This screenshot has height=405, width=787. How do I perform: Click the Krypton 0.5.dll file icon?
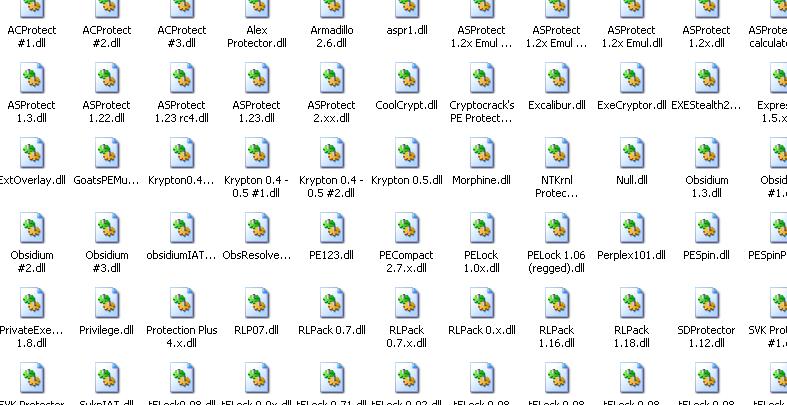[407, 154]
